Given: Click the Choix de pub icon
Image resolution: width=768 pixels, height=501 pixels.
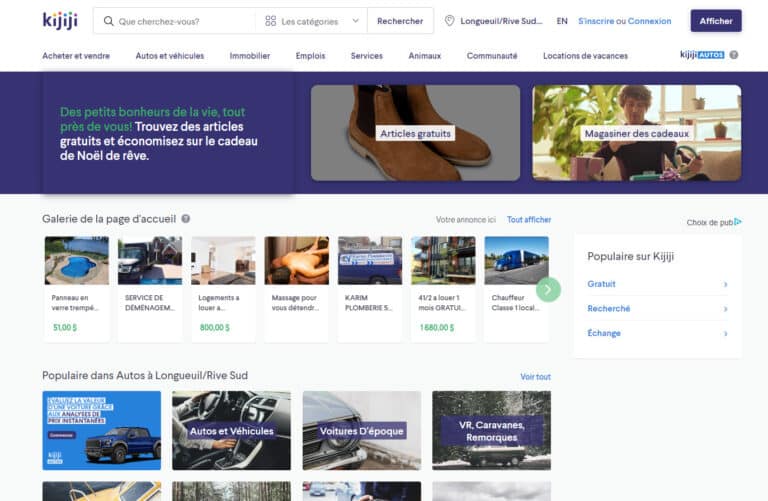Looking at the screenshot, I should click(738, 222).
